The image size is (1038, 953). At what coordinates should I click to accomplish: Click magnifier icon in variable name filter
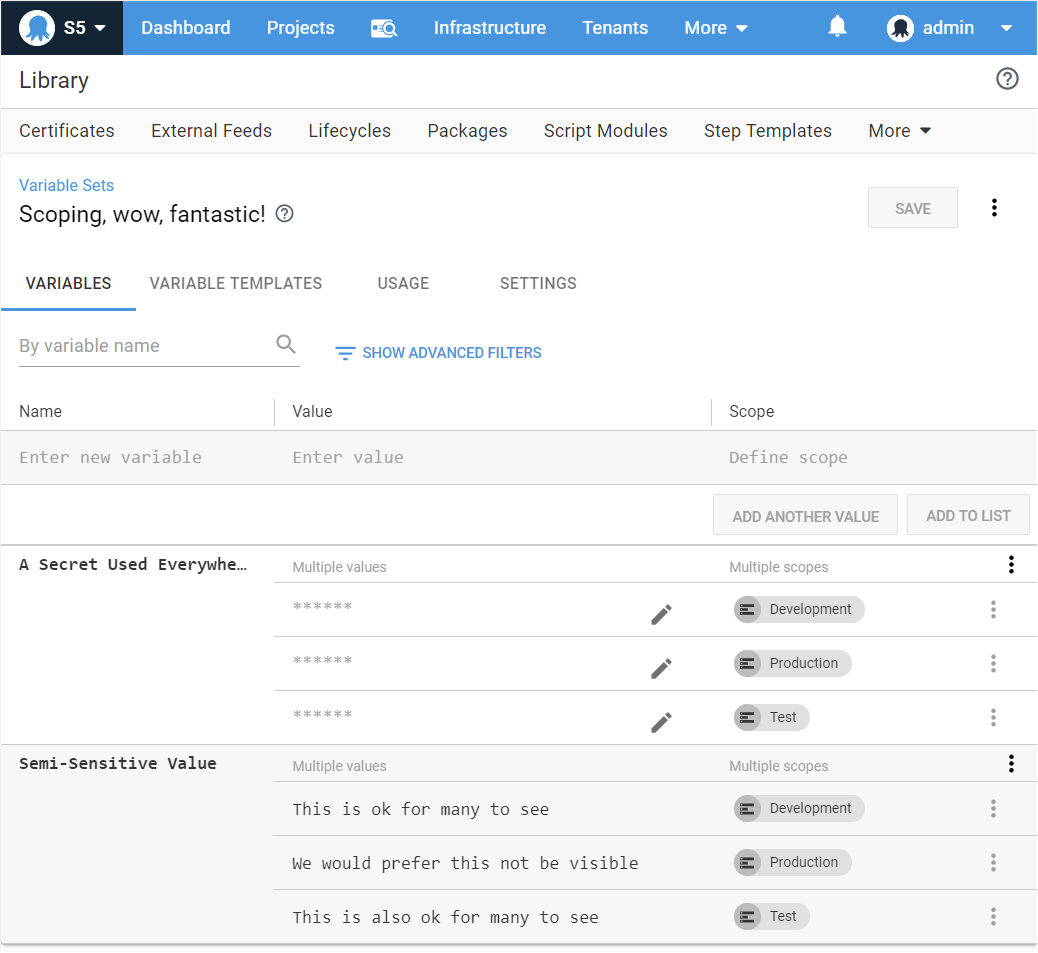coord(286,345)
